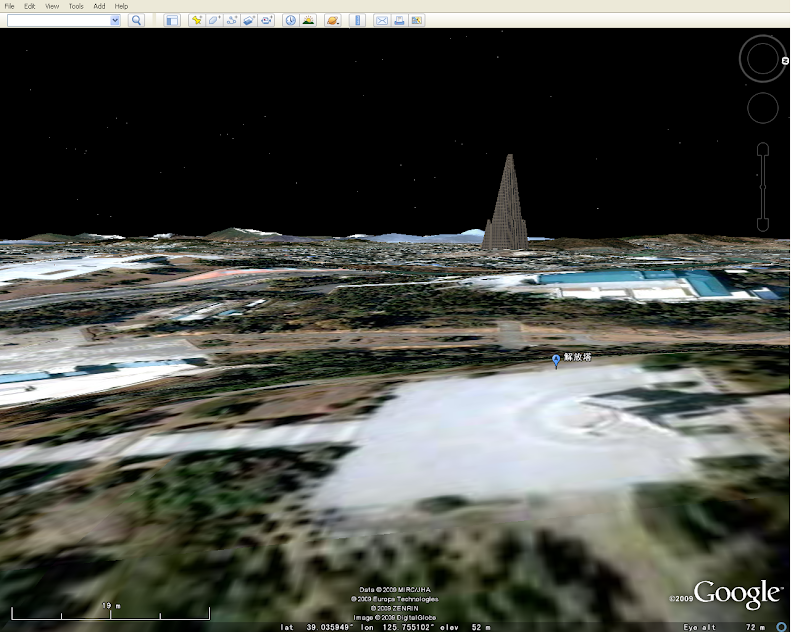Screen dimensions: 800x632
Task: Click the zoom slider bottom end
Action: 763,224
